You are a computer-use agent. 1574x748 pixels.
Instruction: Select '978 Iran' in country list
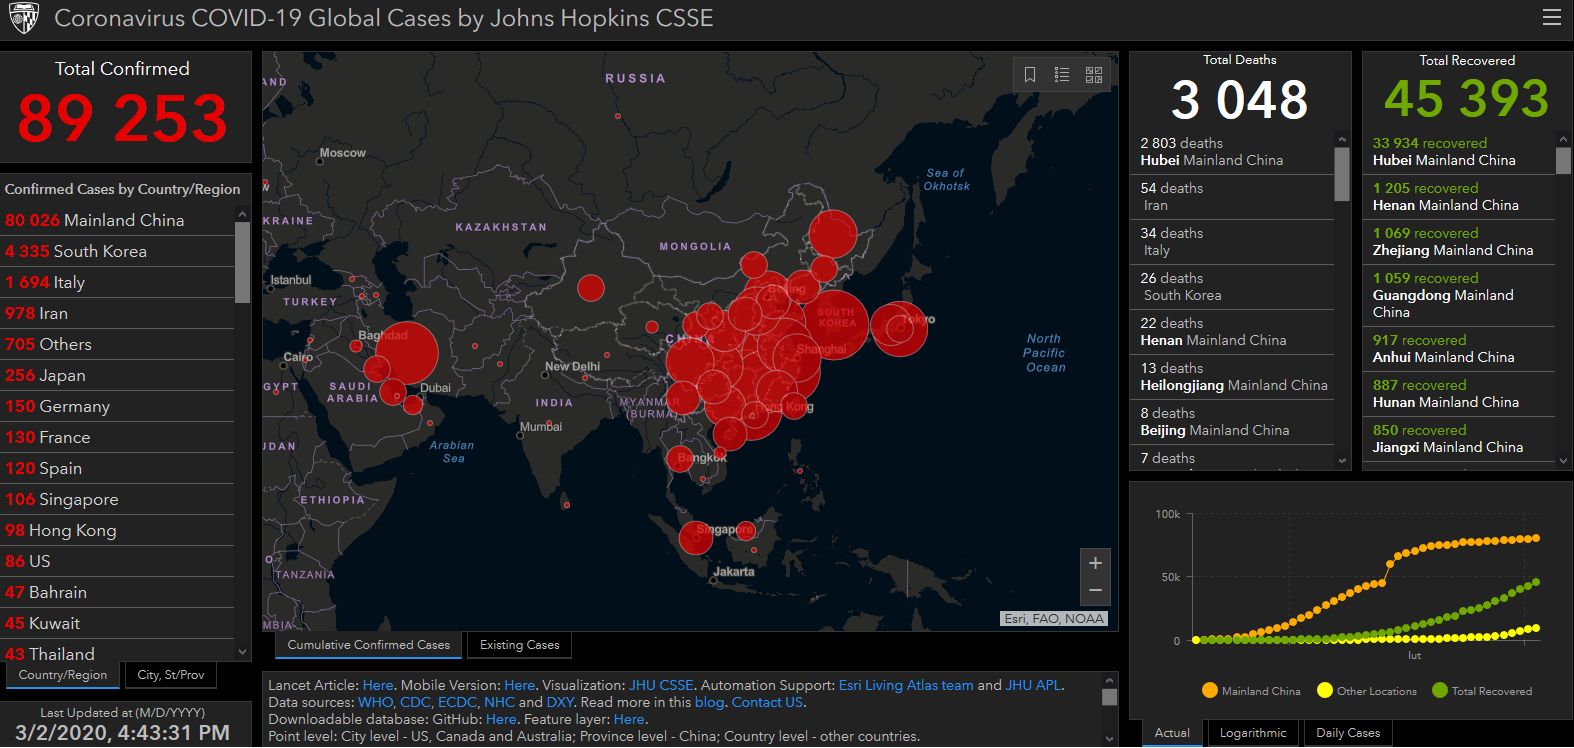[117, 313]
